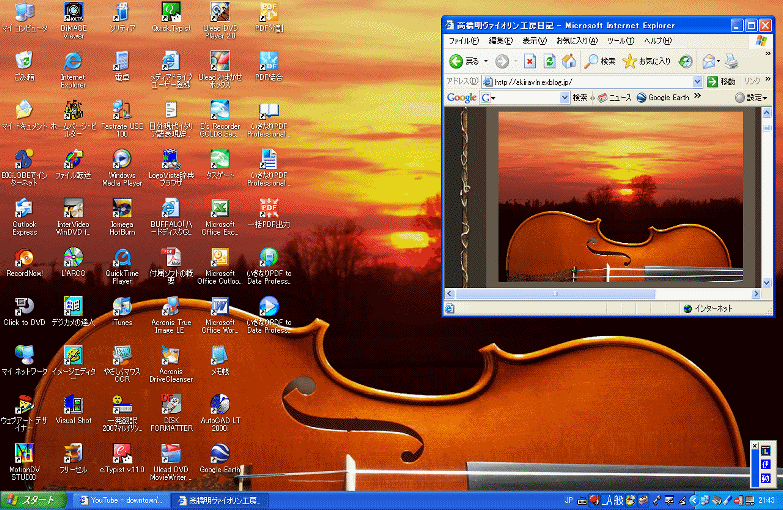Refresh the page in Internet Explorer
Screen dimensions: 783x510
pyautogui.click(x=549, y=61)
